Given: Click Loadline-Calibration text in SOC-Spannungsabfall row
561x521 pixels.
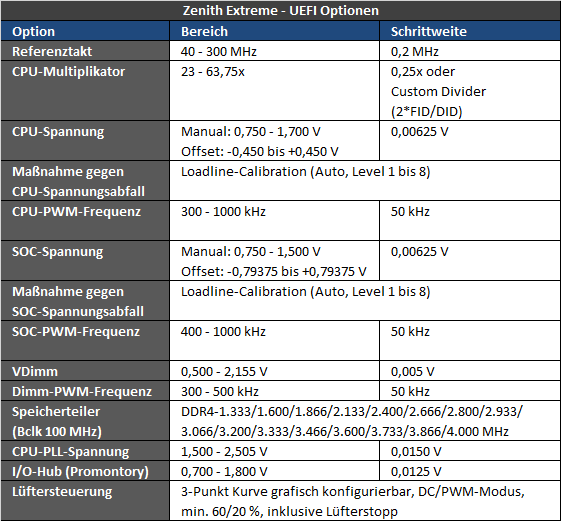Looking at the screenshot, I should pos(306,292).
